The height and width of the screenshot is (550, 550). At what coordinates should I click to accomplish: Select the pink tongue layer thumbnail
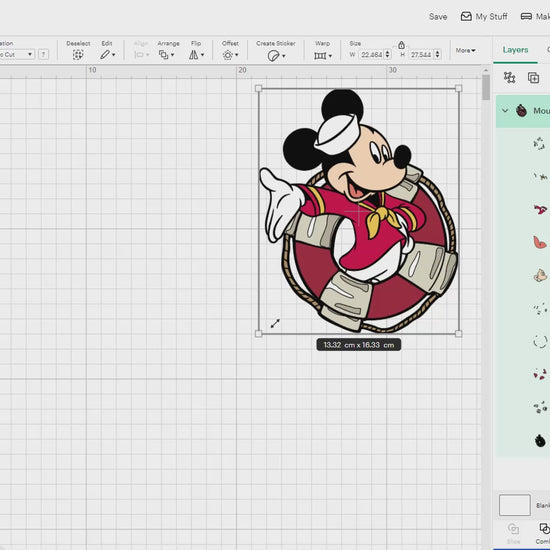tap(540, 242)
